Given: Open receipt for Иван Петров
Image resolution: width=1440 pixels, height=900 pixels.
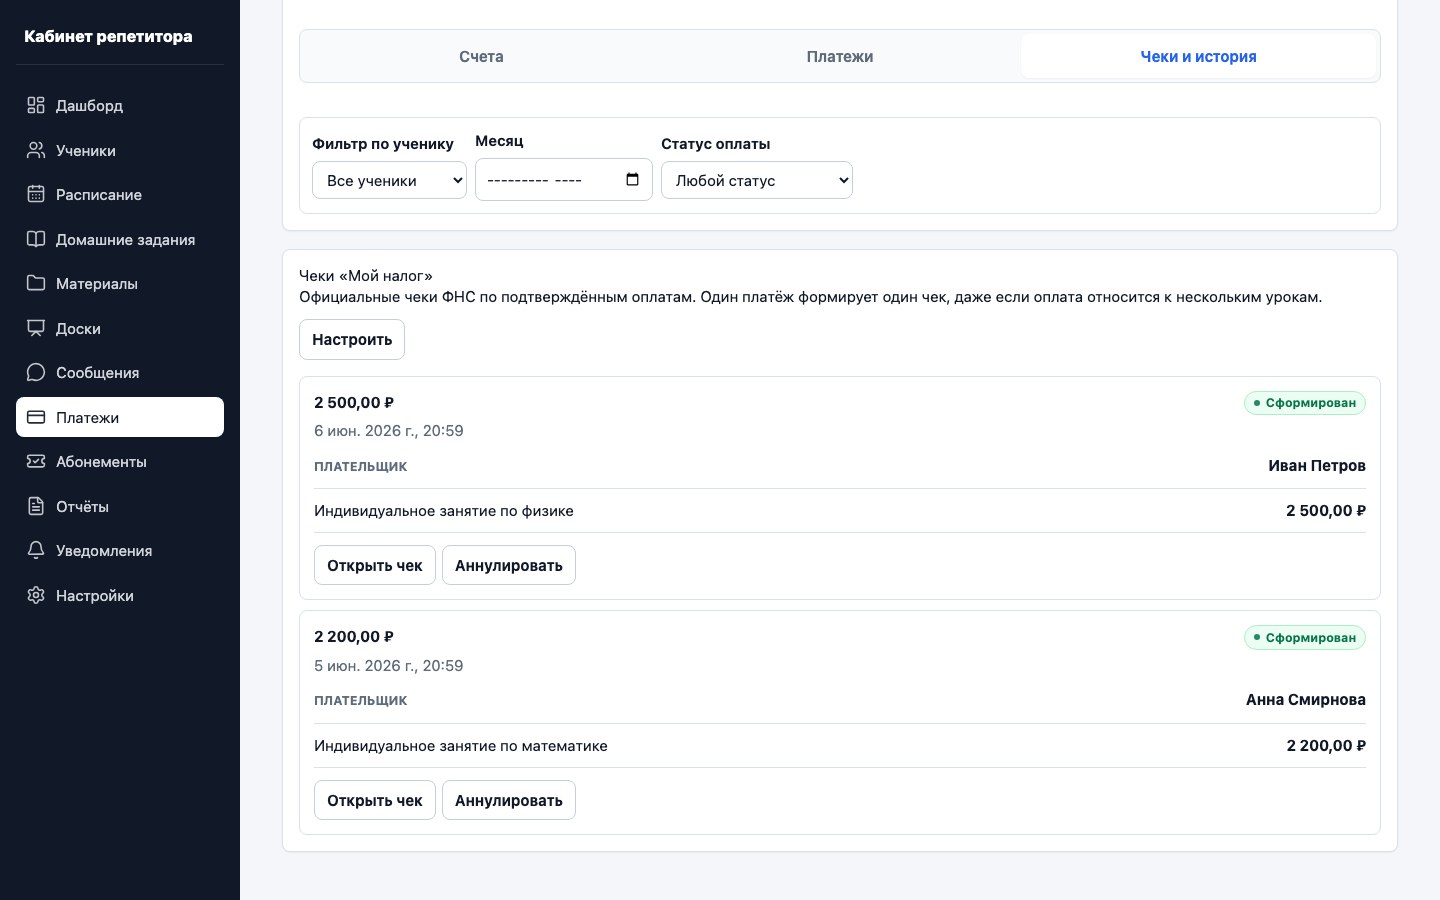Looking at the screenshot, I should [x=375, y=565].
